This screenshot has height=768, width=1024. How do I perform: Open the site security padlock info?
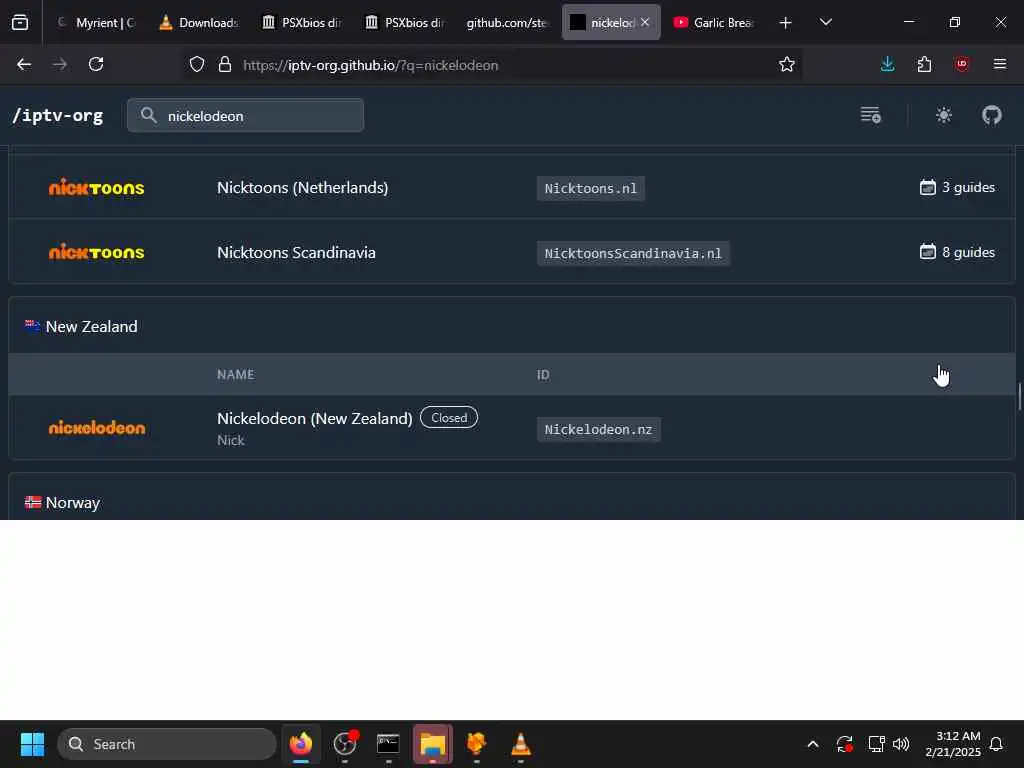point(225,65)
